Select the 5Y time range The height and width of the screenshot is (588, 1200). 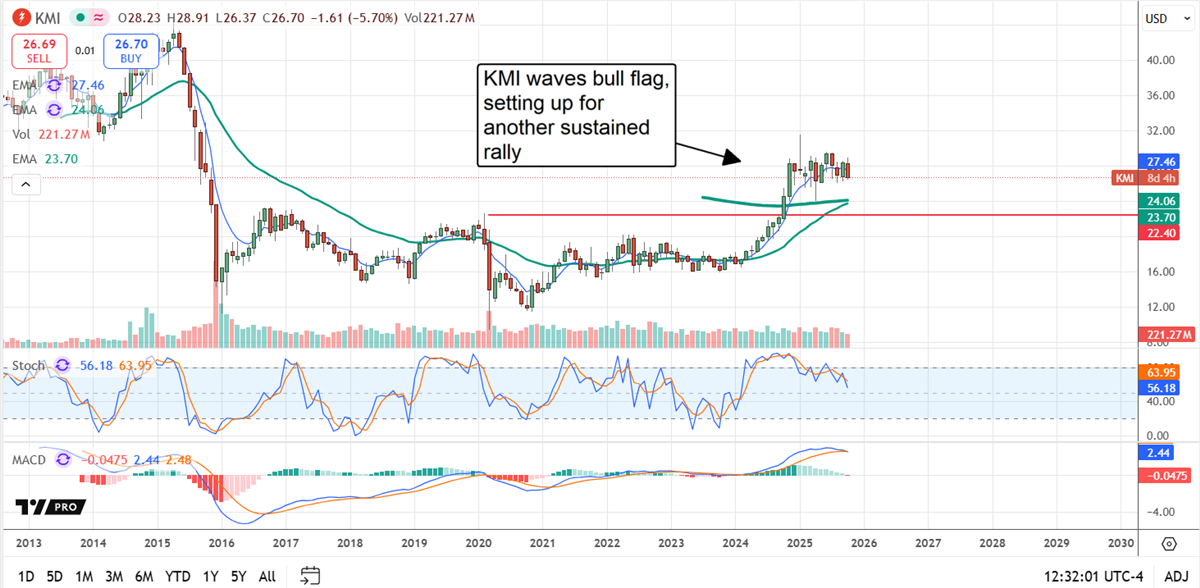coord(238,576)
